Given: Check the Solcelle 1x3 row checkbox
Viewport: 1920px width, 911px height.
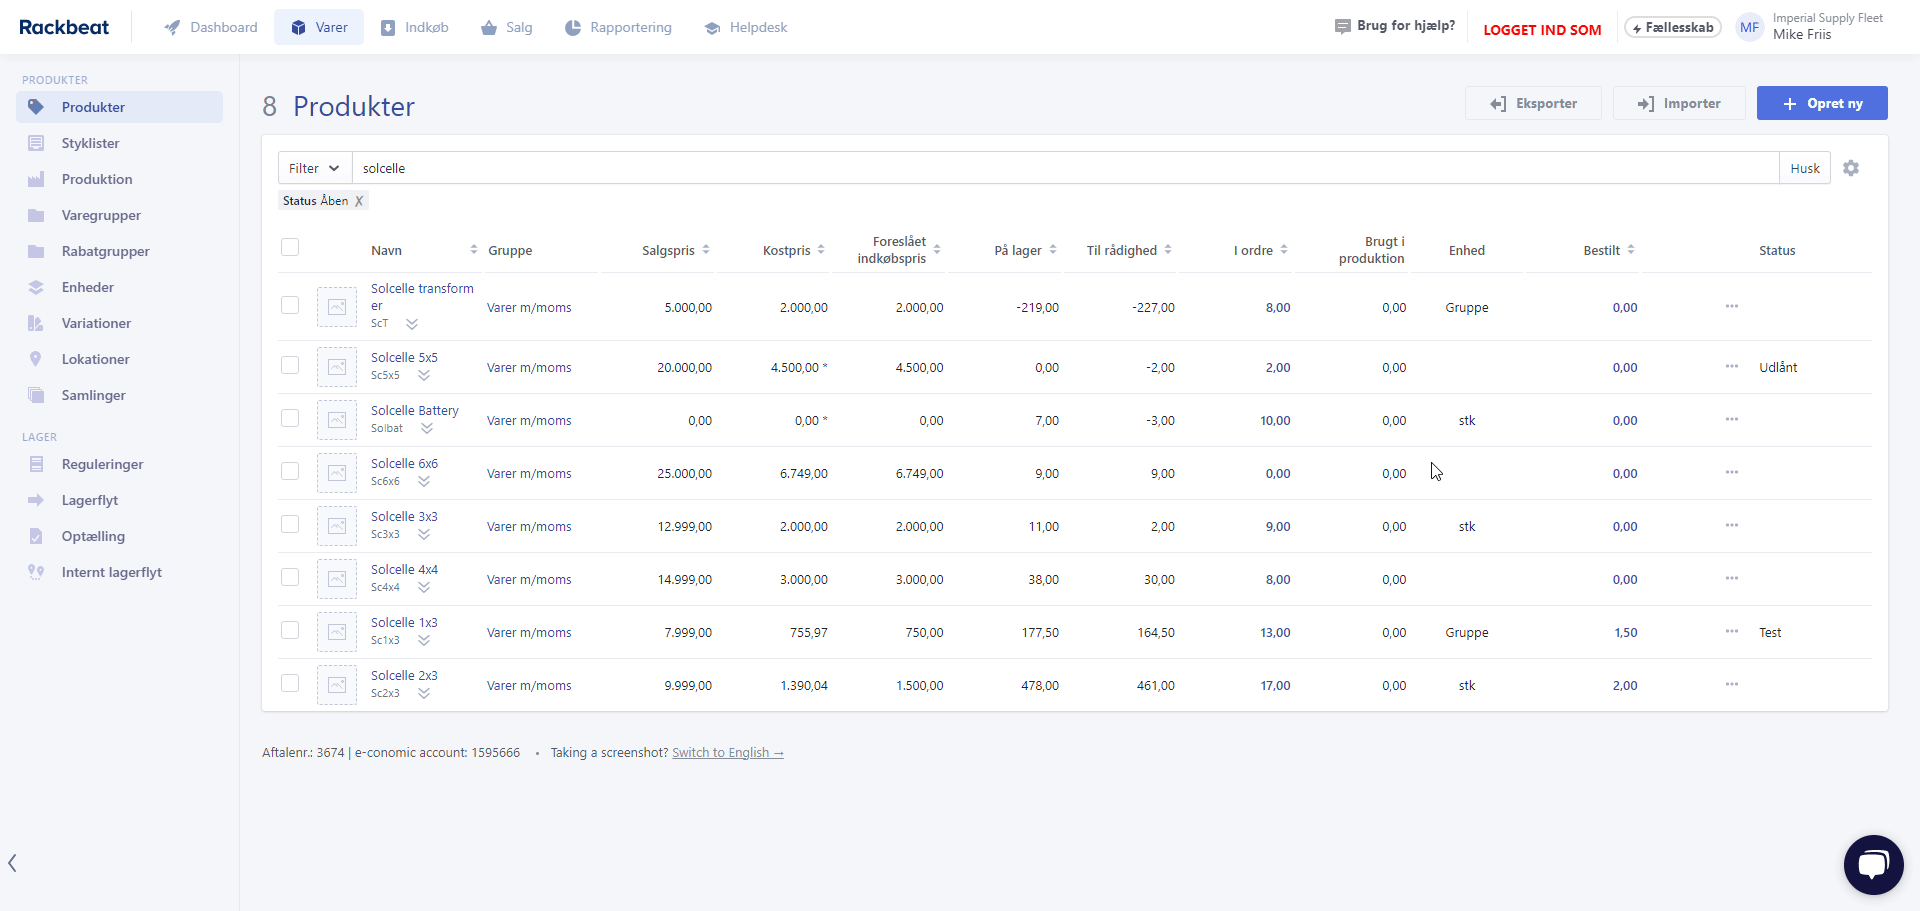Looking at the screenshot, I should pos(290,630).
